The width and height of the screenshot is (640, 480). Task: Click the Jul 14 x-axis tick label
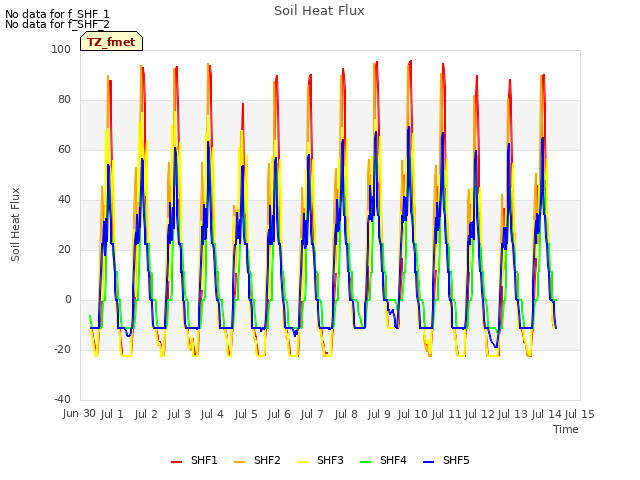tap(547, 414)
